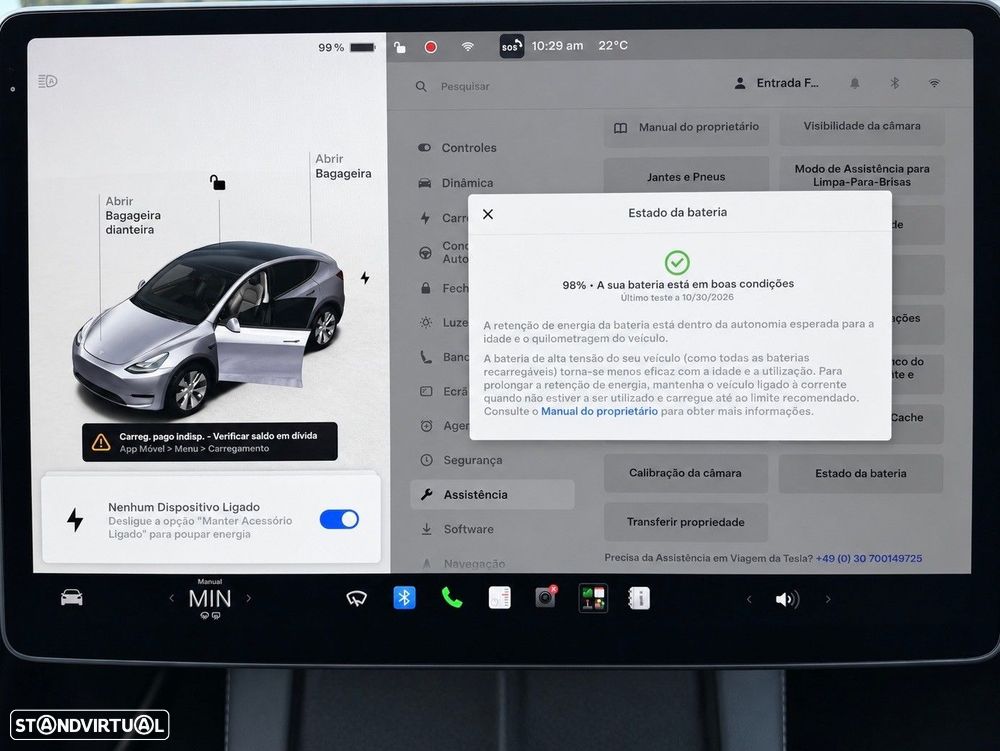This screenshot has height=751, width=1000.
Task: Tap roadside assistance phone number +49 link
Action: [869, 558]
